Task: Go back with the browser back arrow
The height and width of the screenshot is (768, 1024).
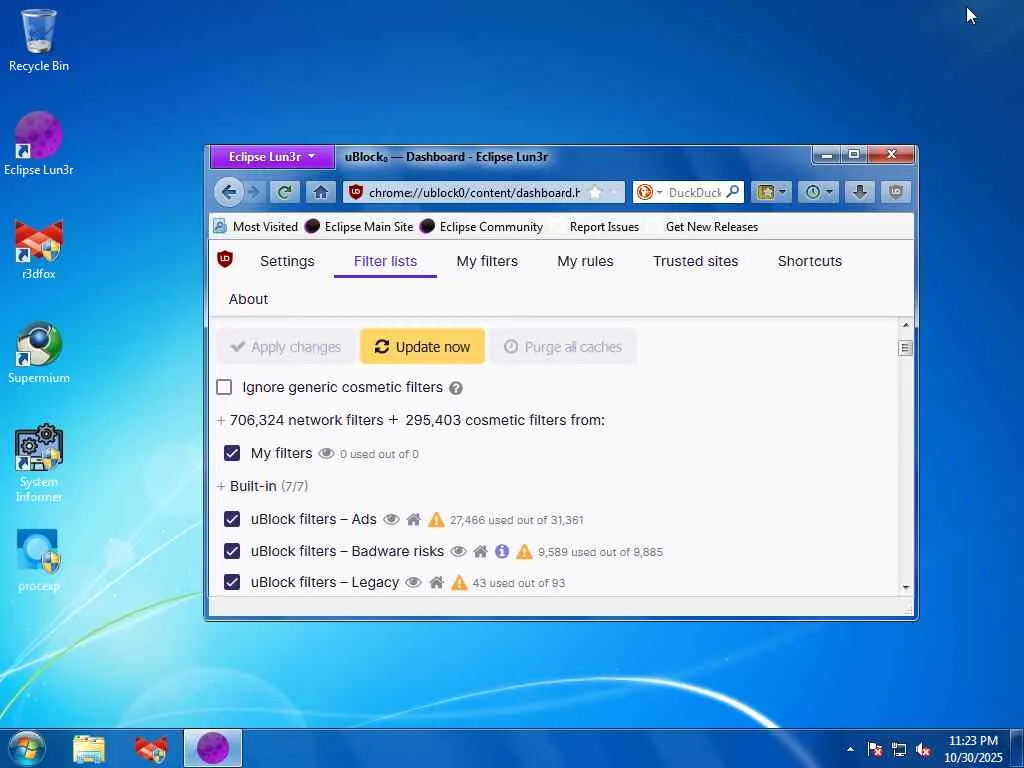Action: pyautogui.click(x=229, y=192)
